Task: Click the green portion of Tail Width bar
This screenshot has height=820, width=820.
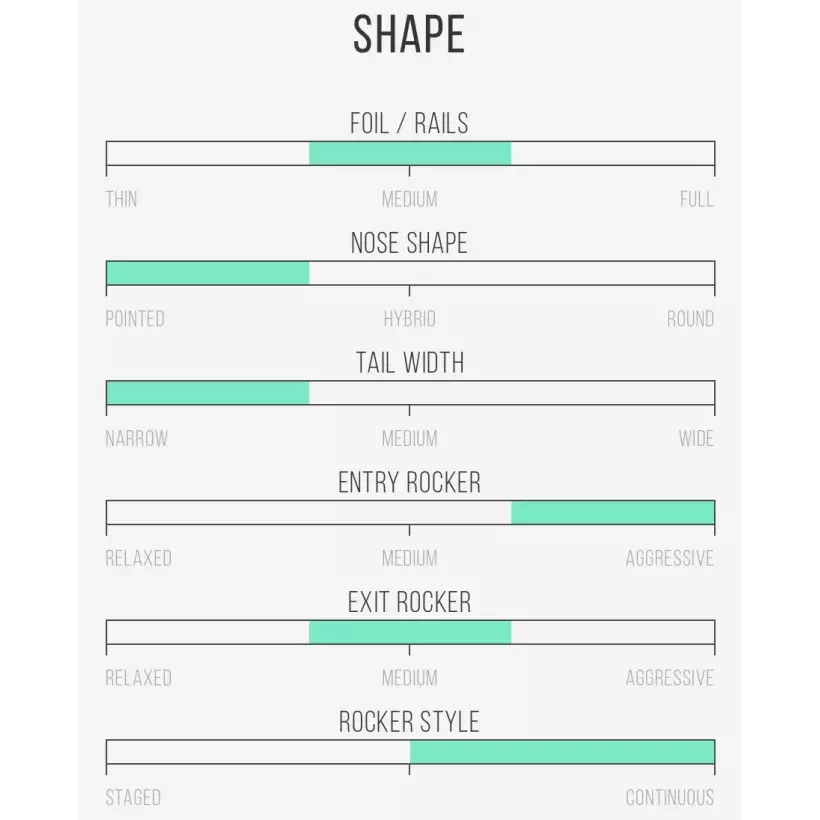Action: 207,393
